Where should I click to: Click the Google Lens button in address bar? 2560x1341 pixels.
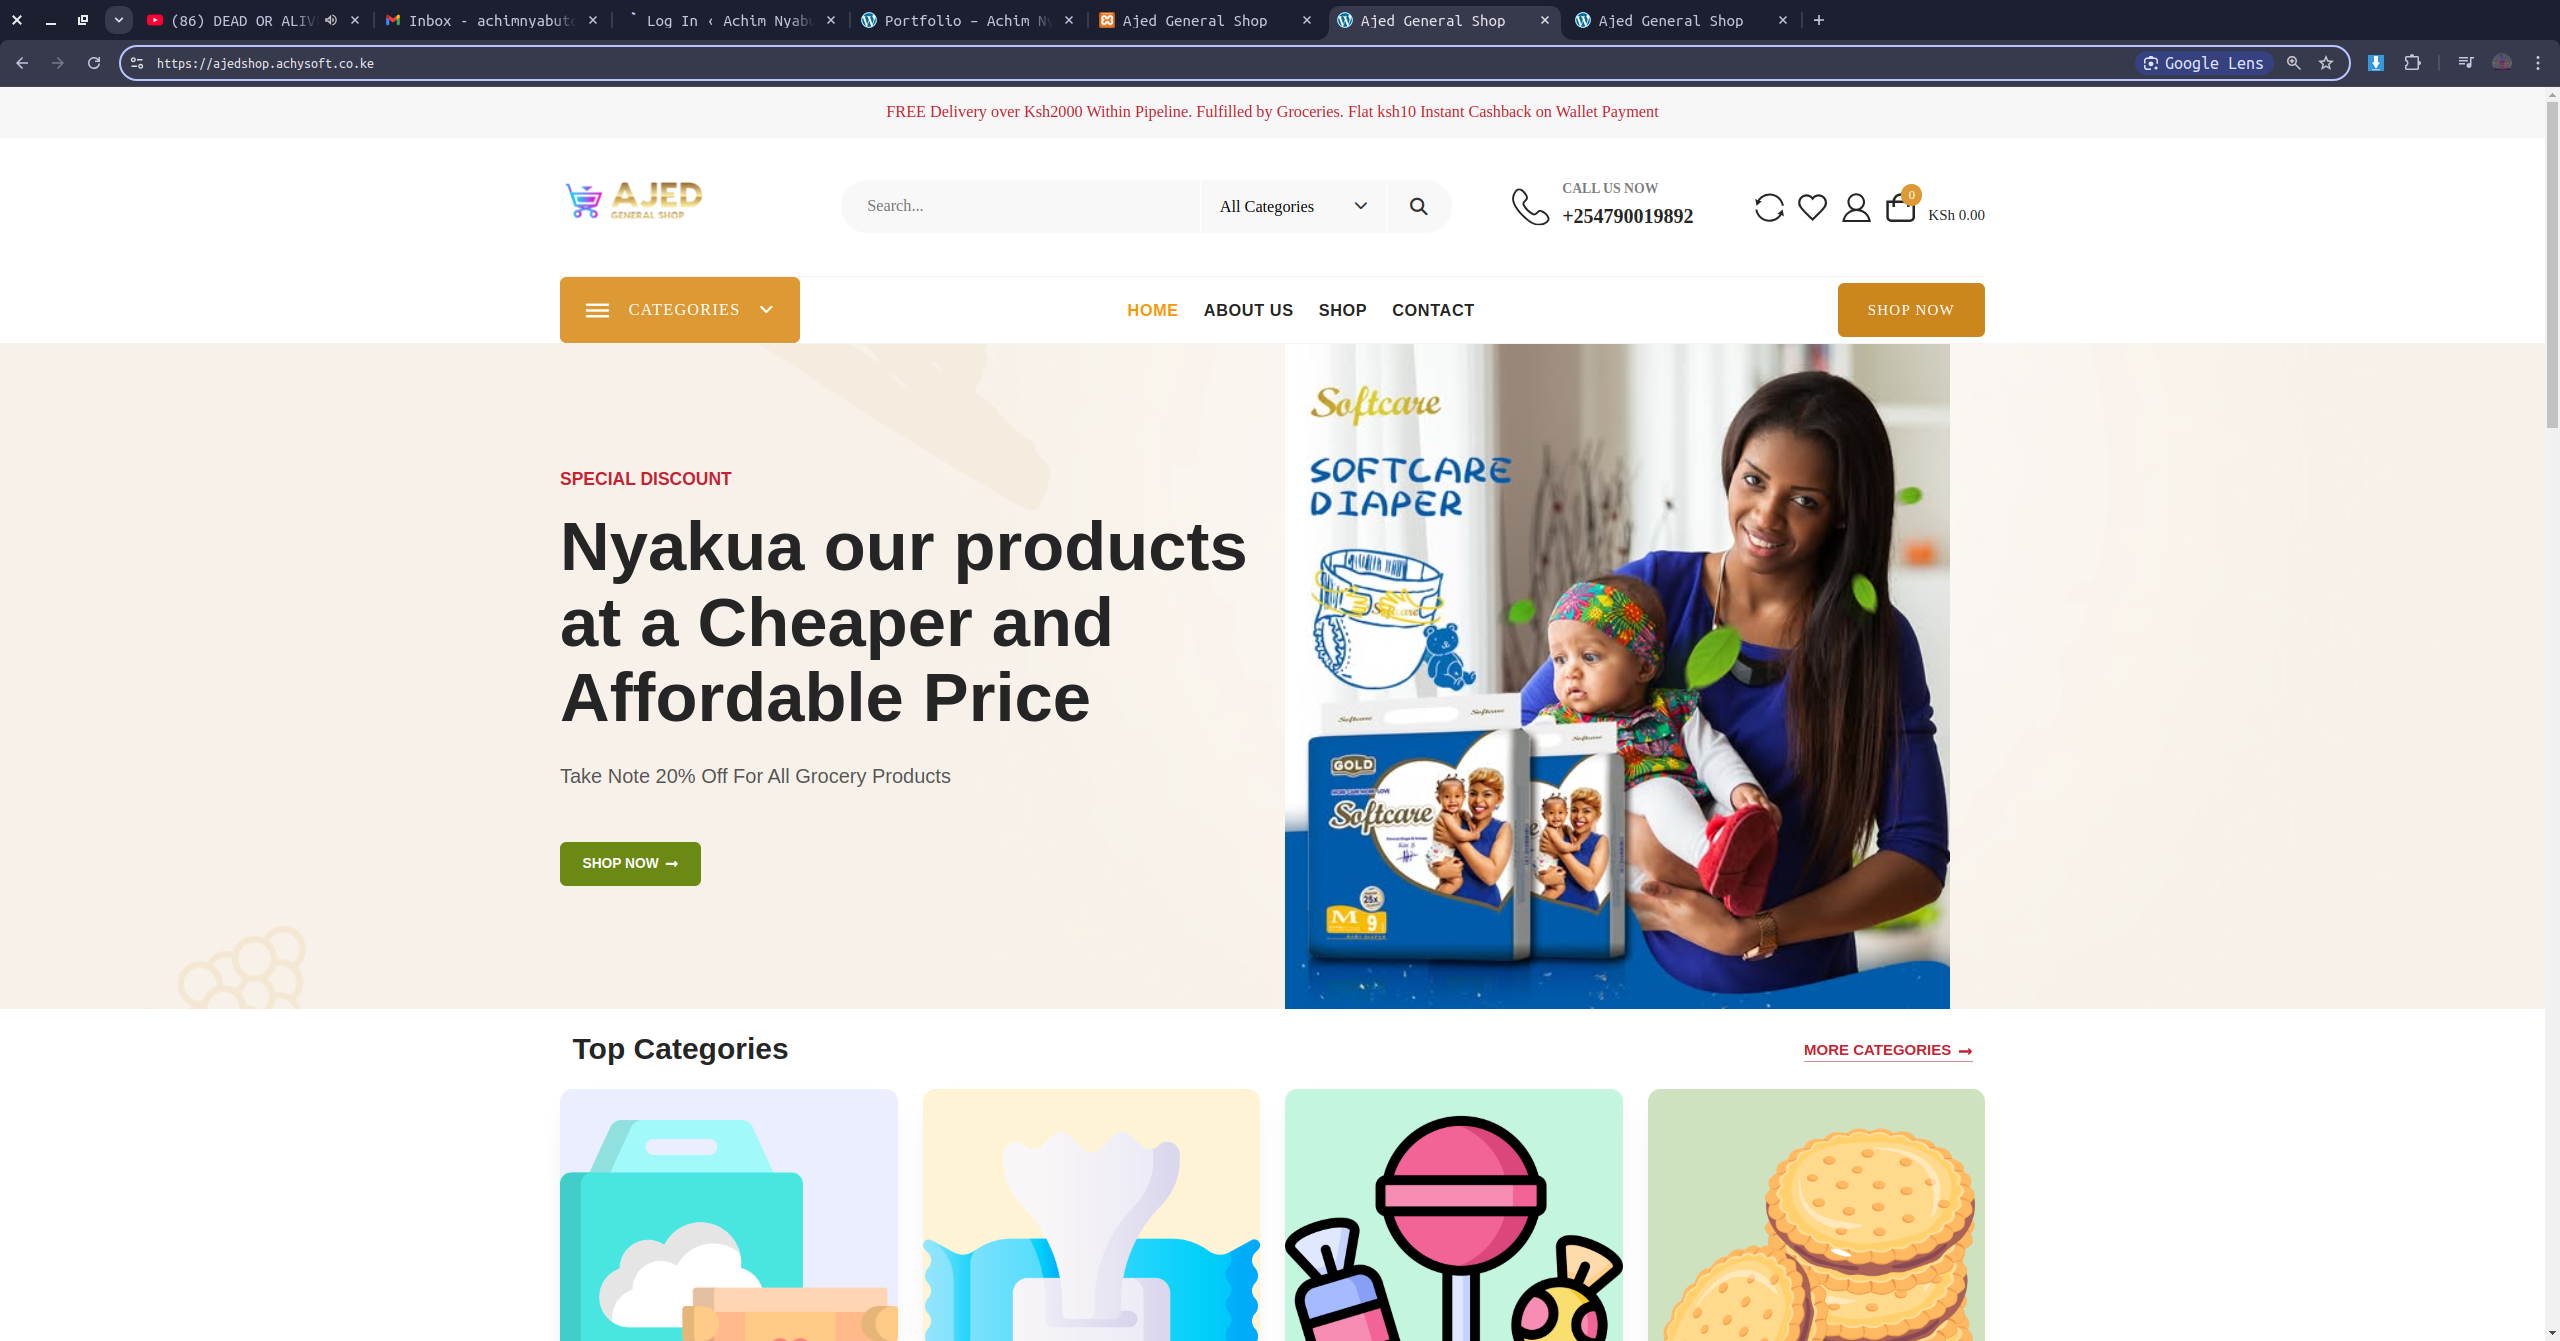2204,63
